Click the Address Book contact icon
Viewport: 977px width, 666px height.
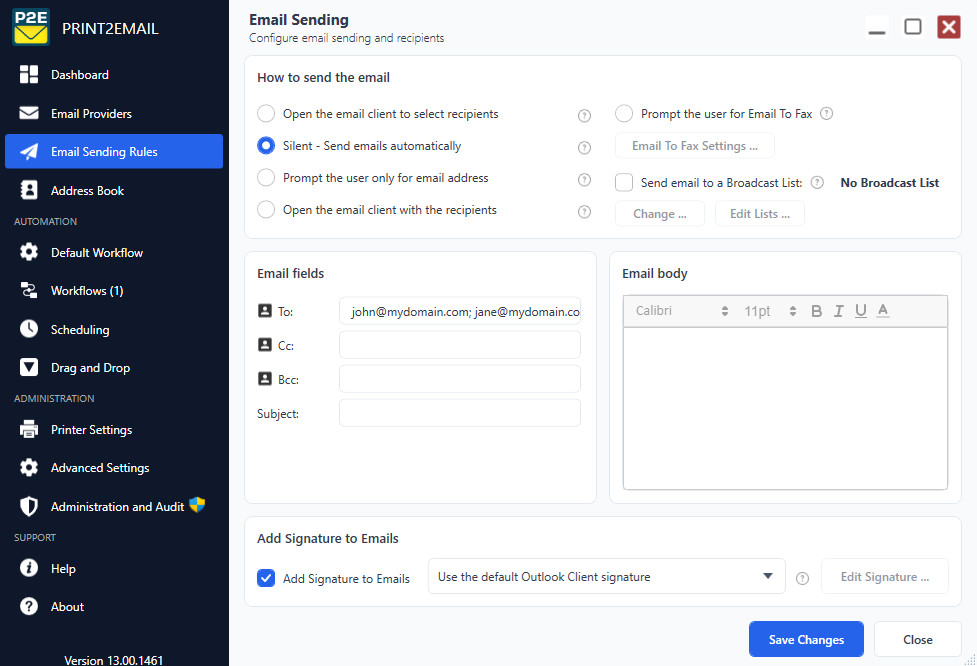29,190
